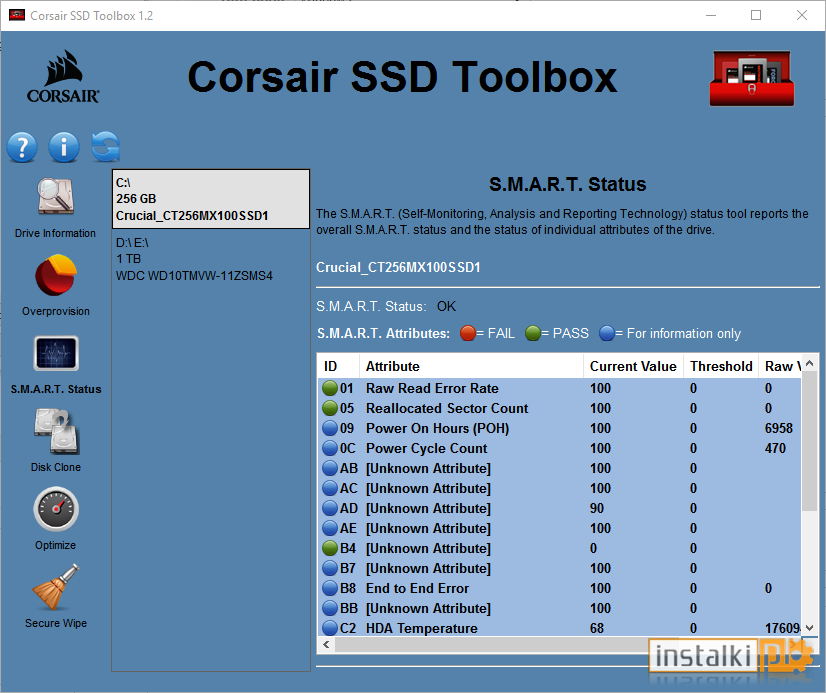Sort by the Attribute column header
The width and height of the screenshot is (826, 693).
(x=471, y=366)
